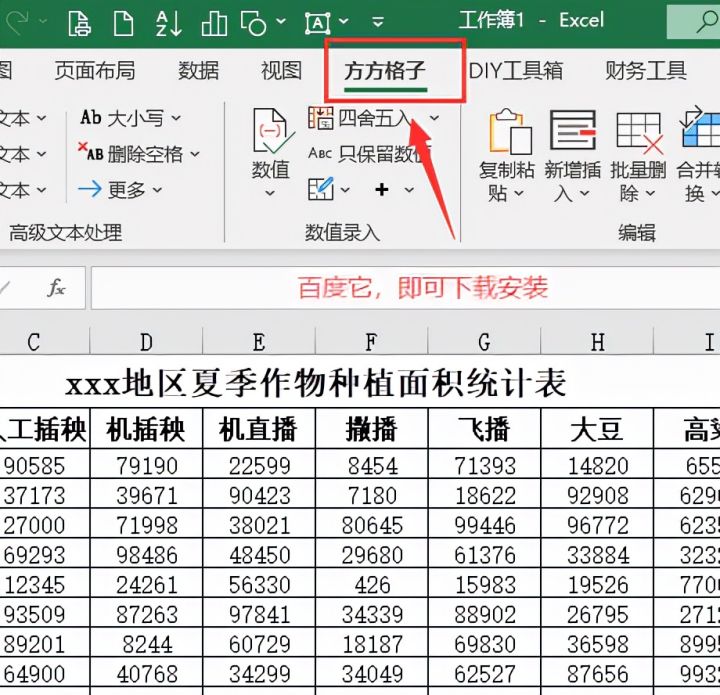Viewport: 720px width, 695px height.
Task: Click the 大小写 case conversion button
Action: coord(122,118)
